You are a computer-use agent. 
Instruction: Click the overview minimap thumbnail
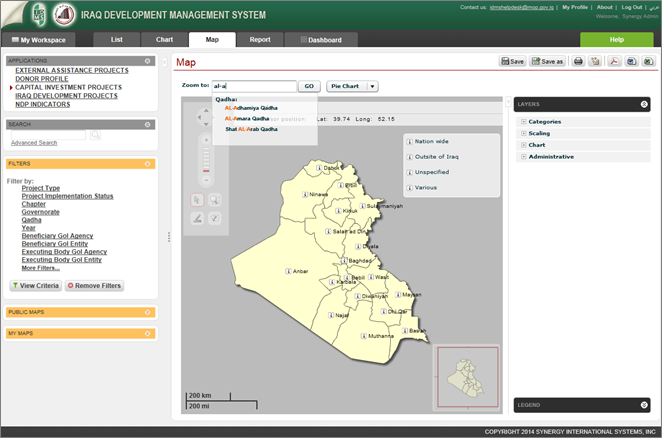click(468, 377)
